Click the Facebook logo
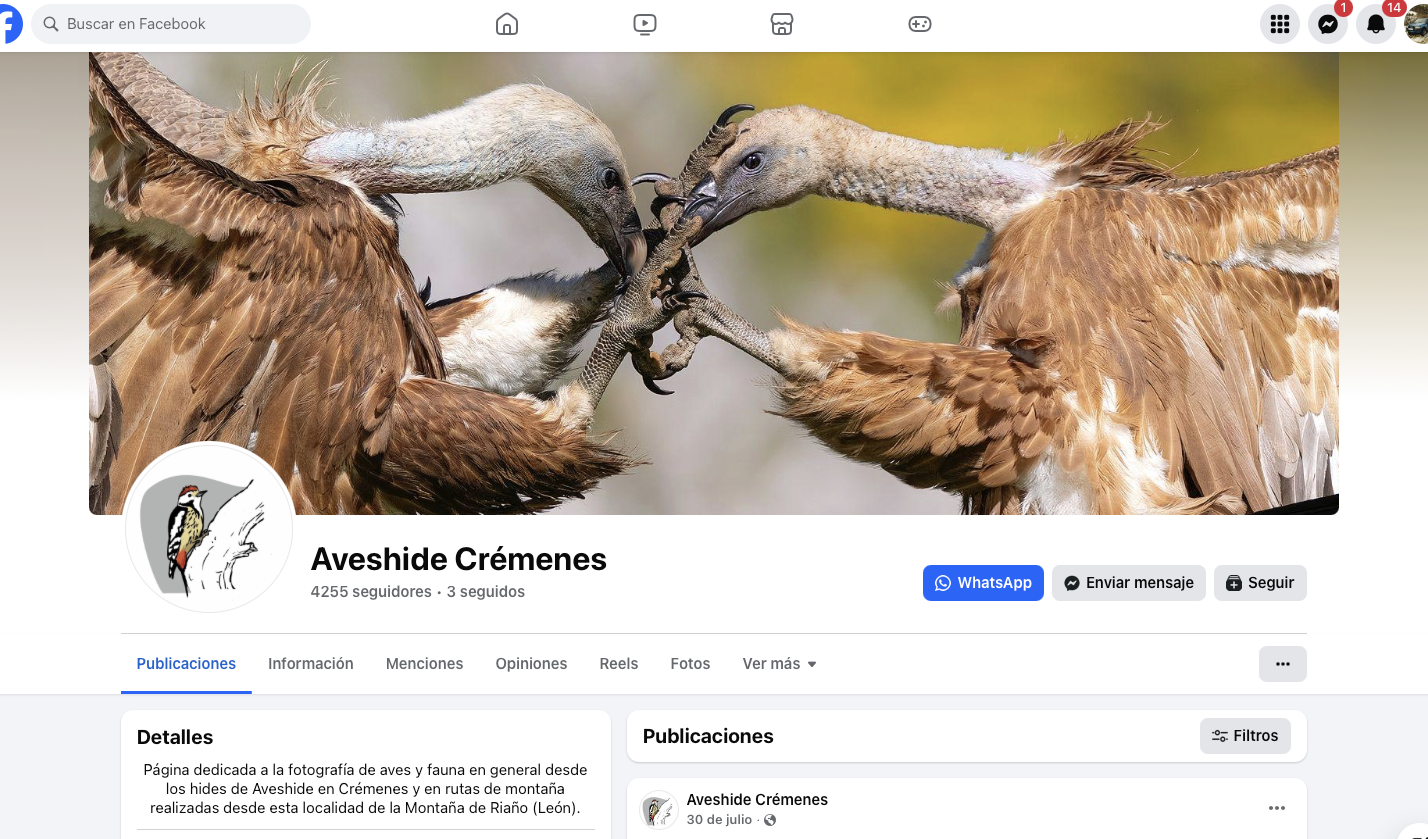This screenshot has width=1428, height=839. [x=9, y=24]
